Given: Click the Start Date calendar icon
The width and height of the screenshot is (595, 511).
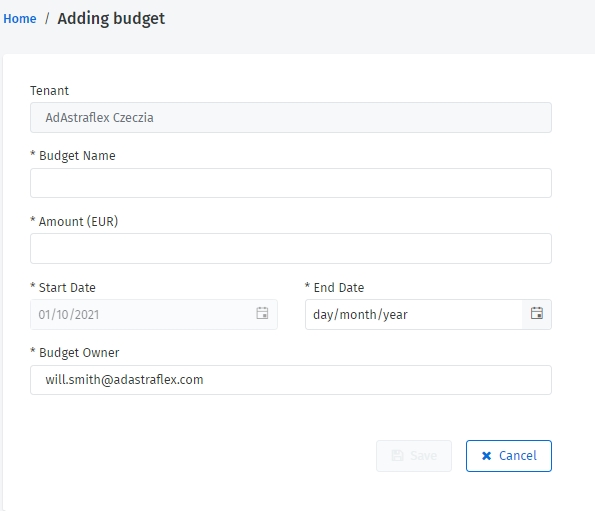Looking at the screenshot, I should coord(262,313).
